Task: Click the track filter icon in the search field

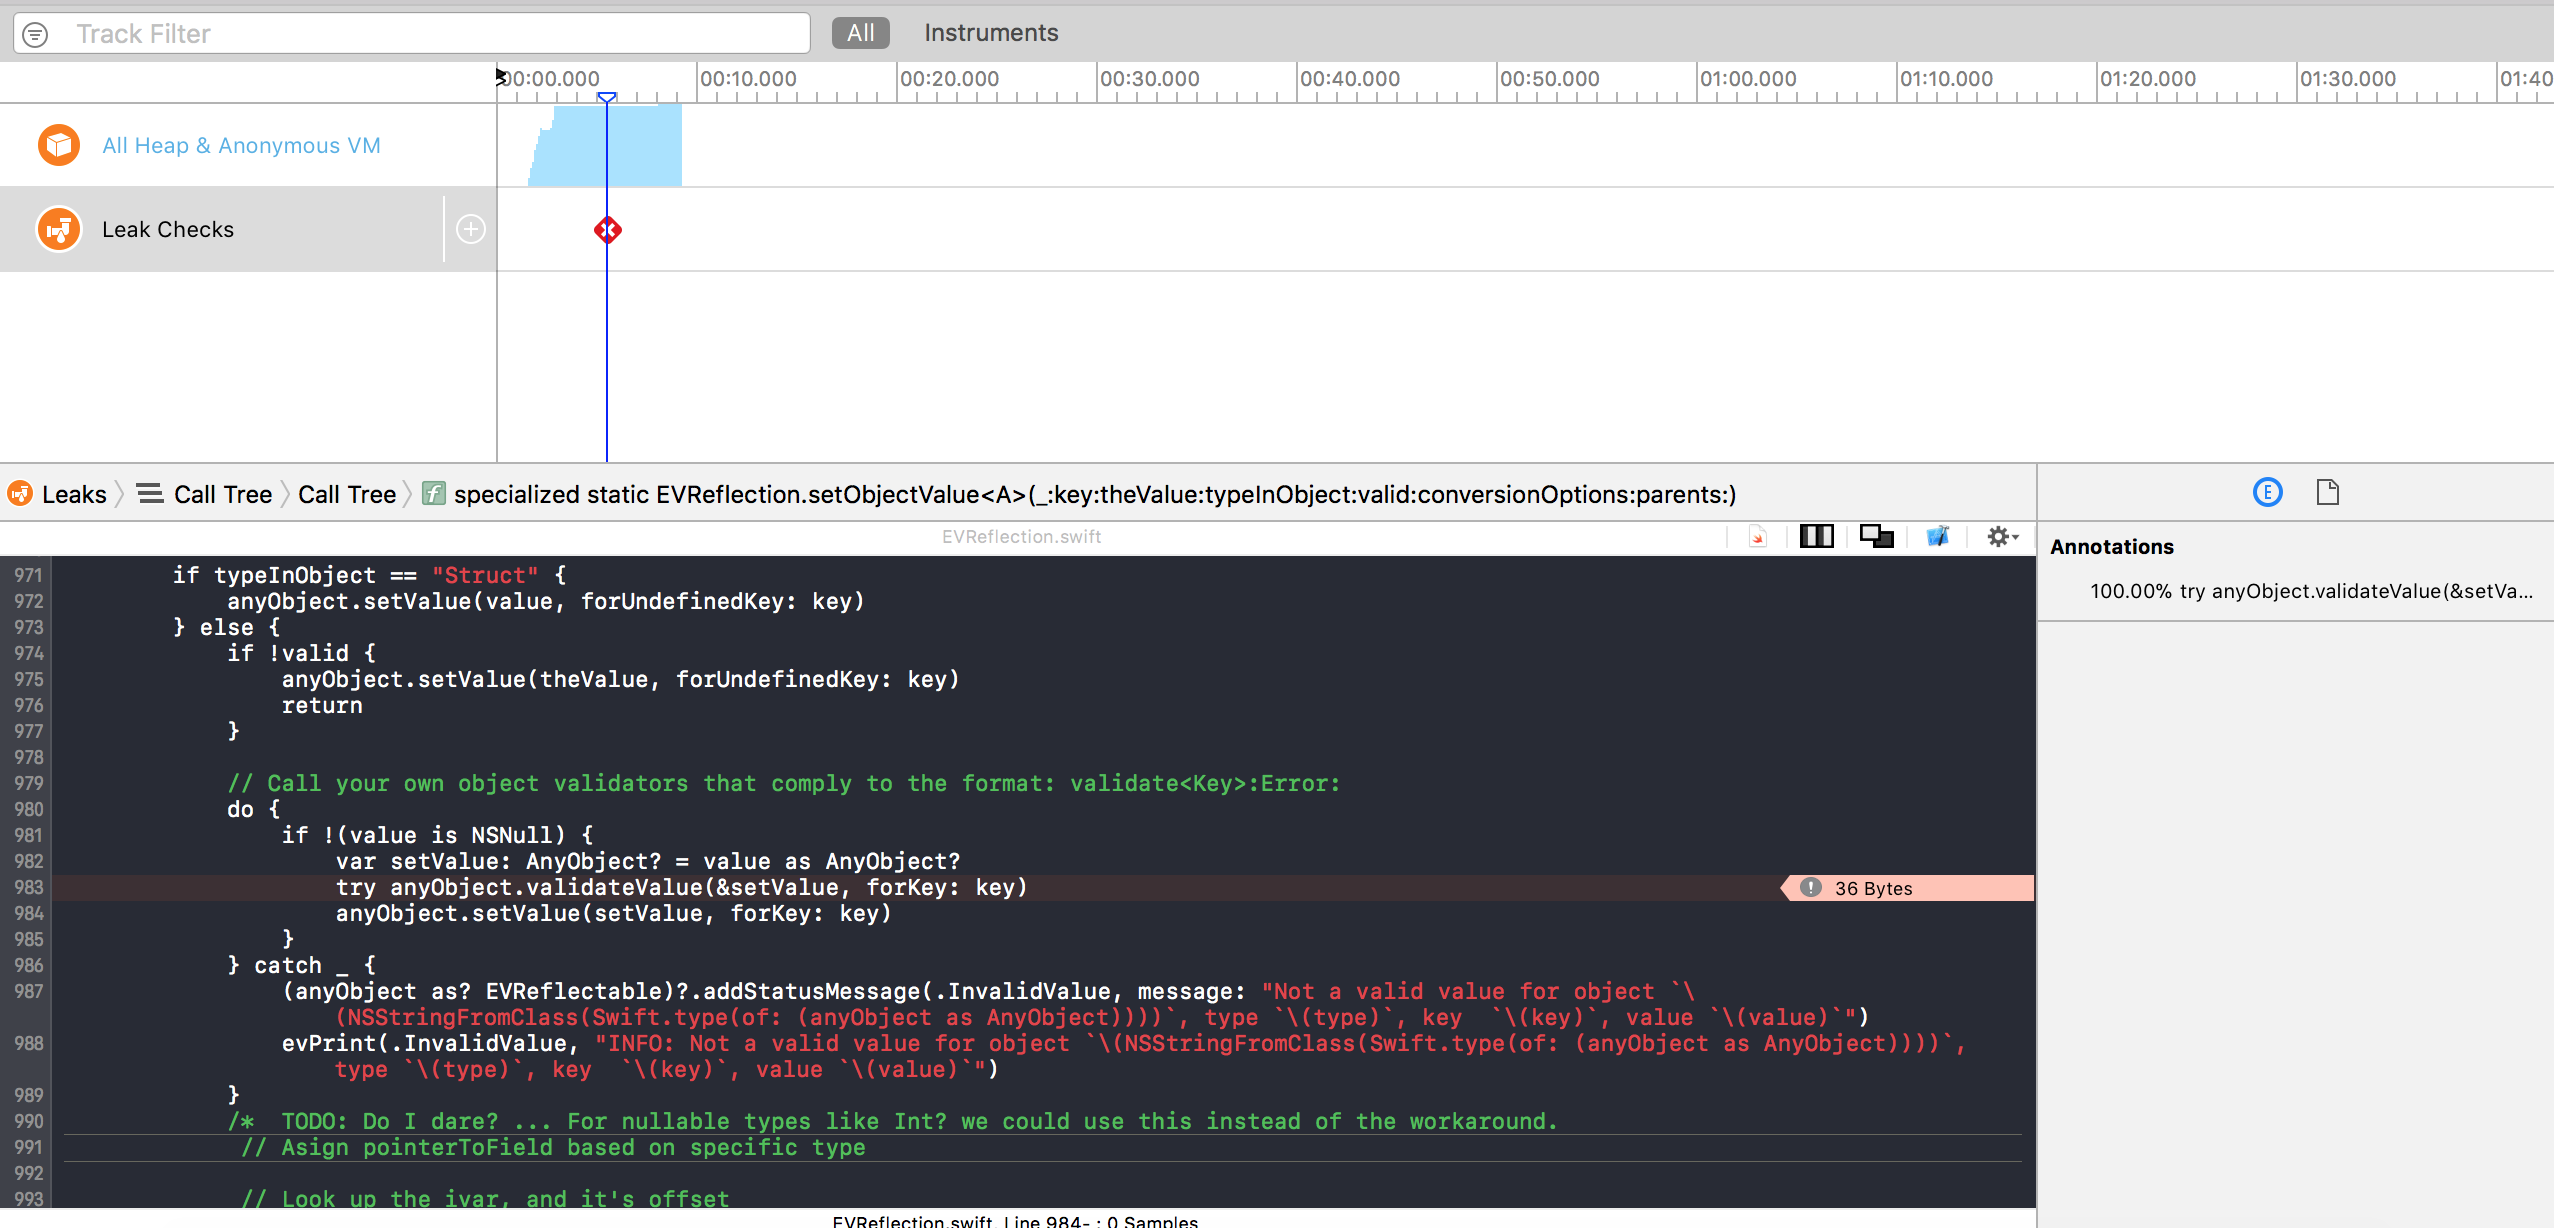Action: click(36, 32)
